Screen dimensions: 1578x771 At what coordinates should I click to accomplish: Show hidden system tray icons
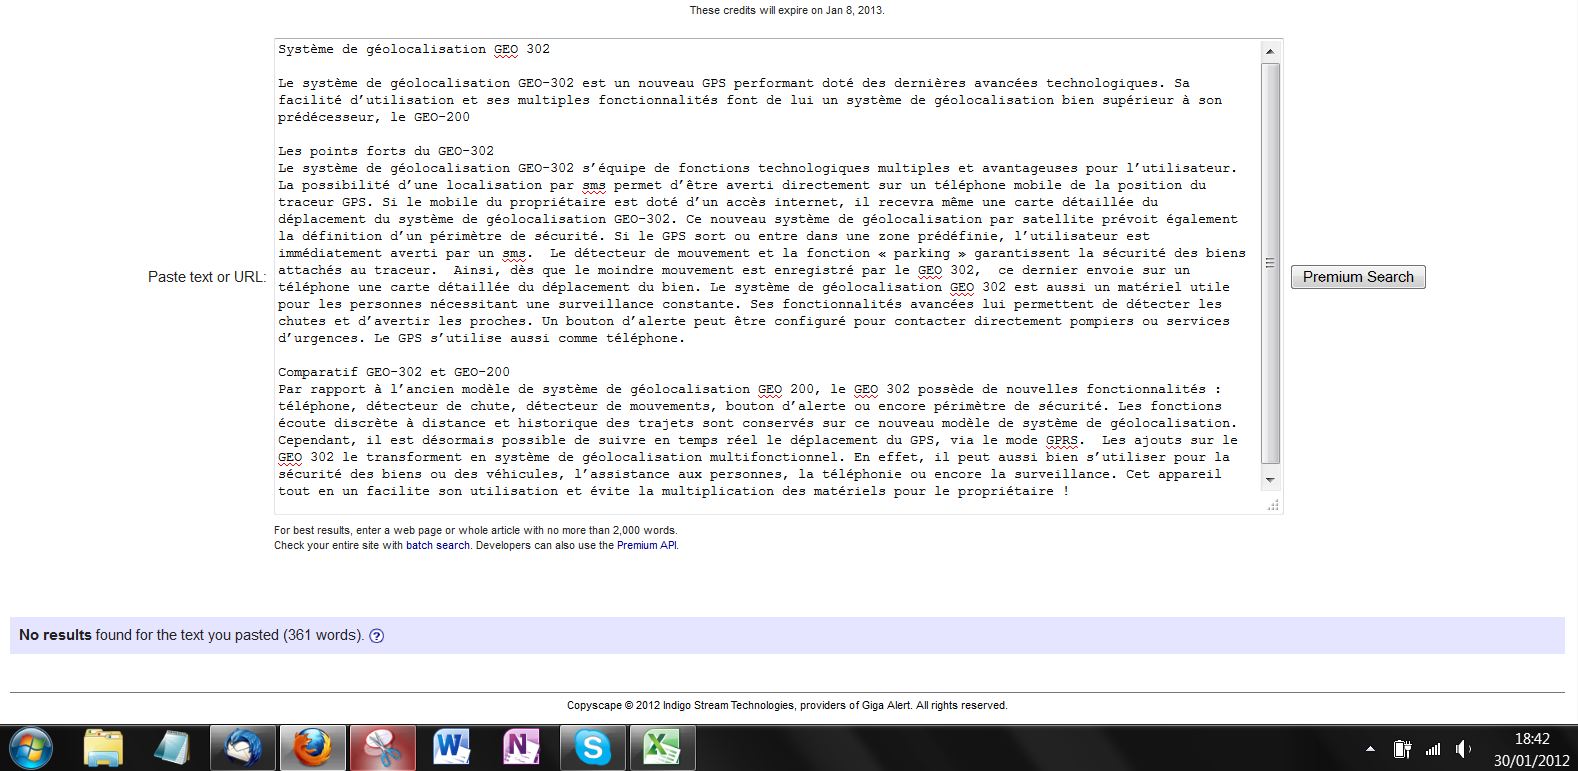[x=1370, y=749]
